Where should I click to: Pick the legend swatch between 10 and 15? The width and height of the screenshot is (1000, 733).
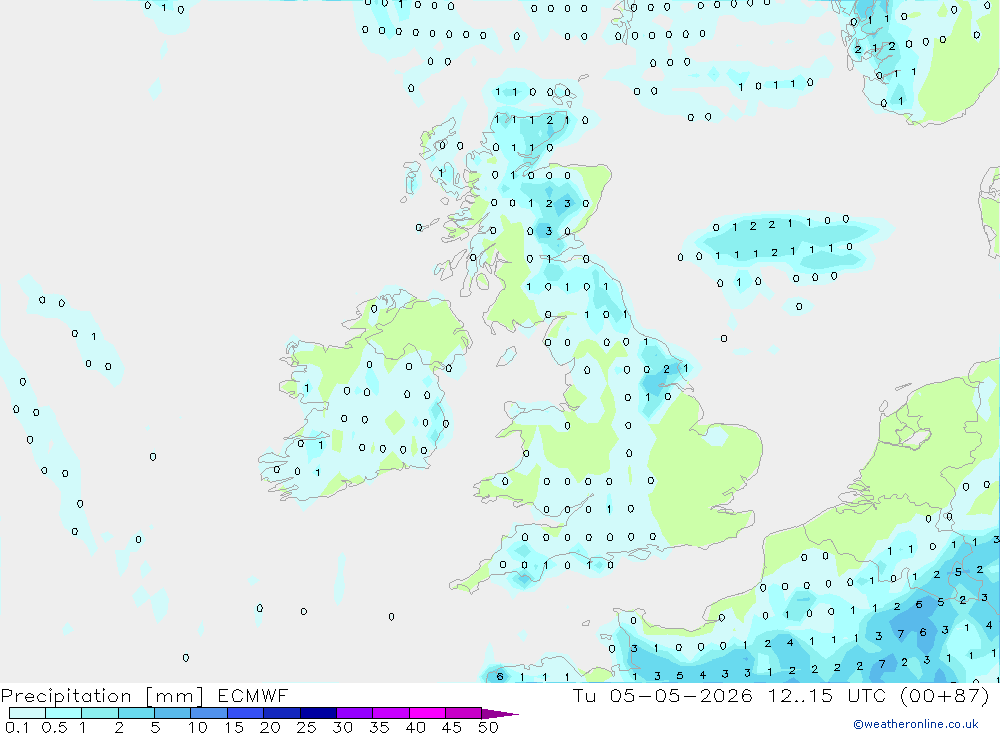coord(209,713)
